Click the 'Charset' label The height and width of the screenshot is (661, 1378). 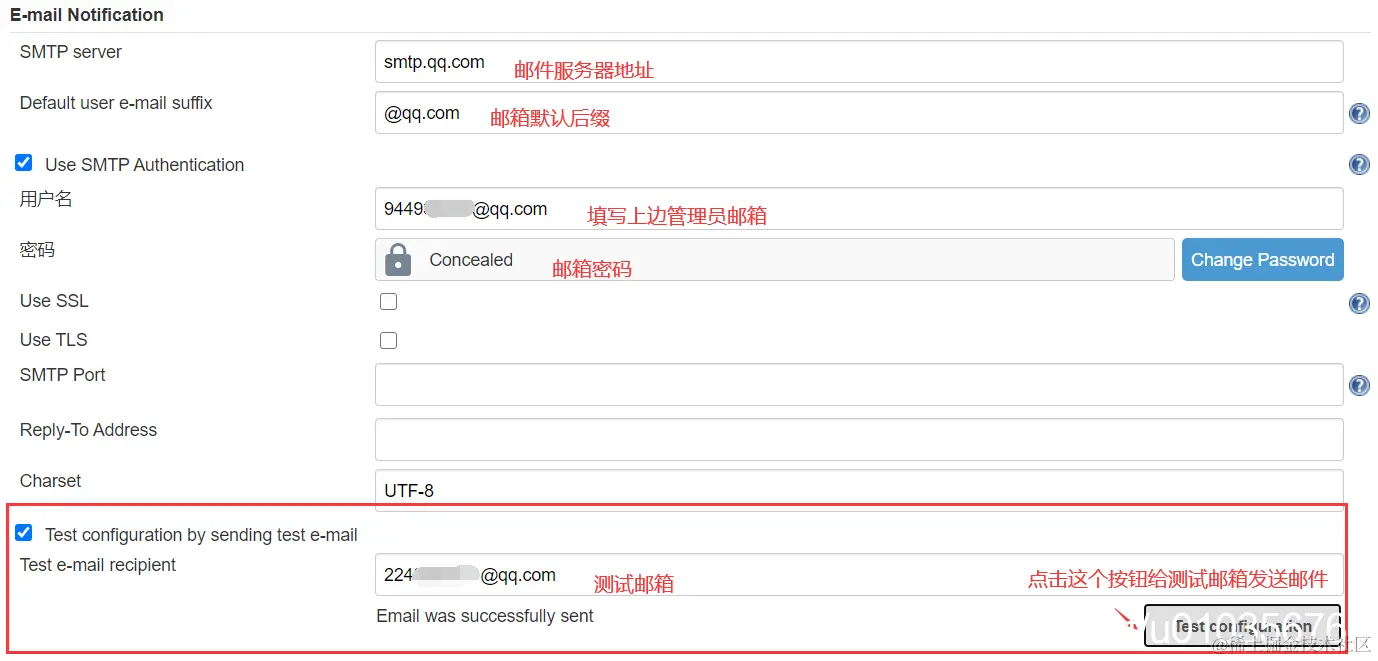[x=51, y=481]
